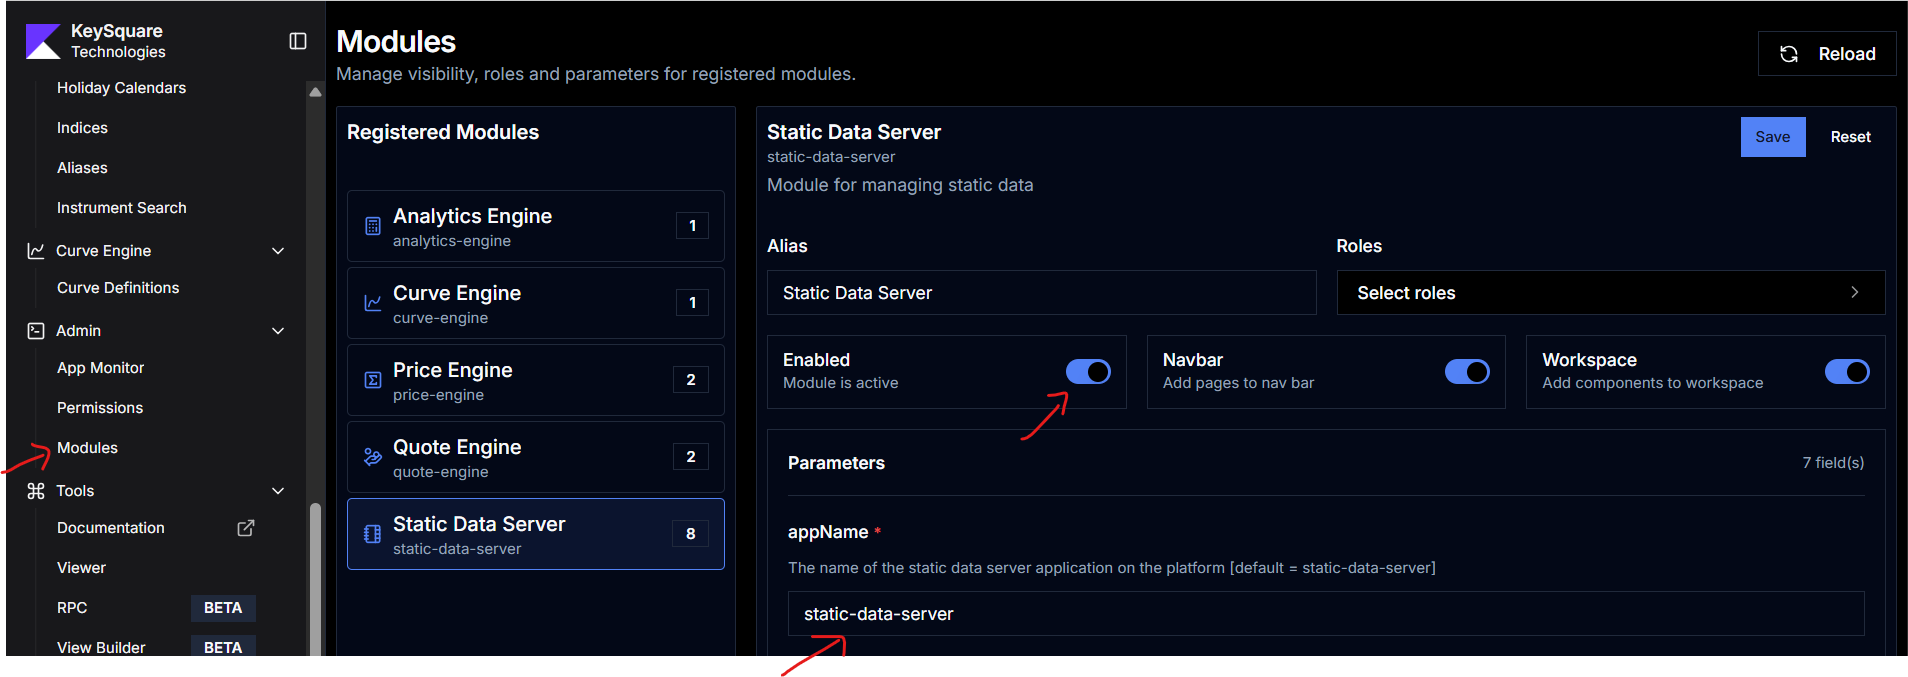Open Indices in sidebar

coord(82,128)
